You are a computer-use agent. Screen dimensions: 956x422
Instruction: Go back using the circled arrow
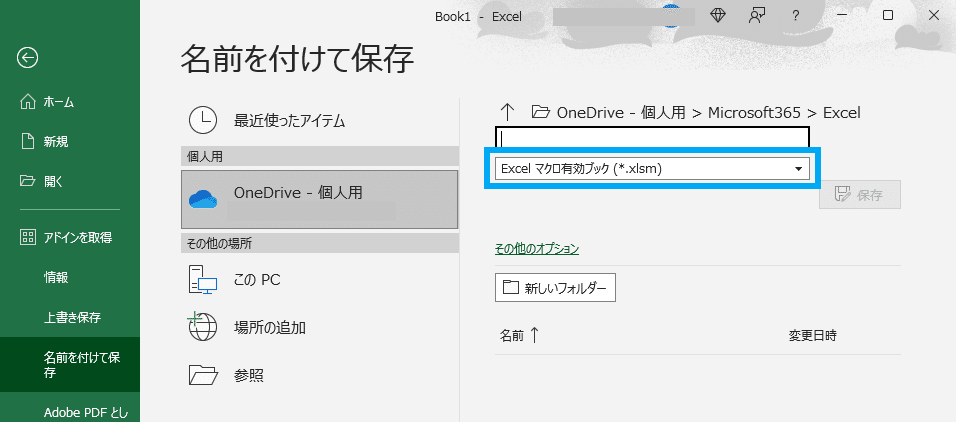pos(28,58)
